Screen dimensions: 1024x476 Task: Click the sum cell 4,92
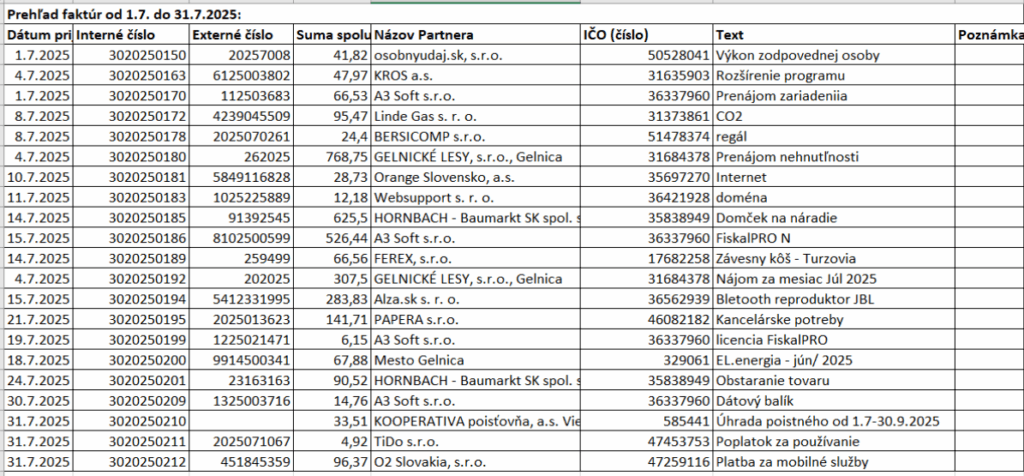pyautogui.click(x=332, y=441)
